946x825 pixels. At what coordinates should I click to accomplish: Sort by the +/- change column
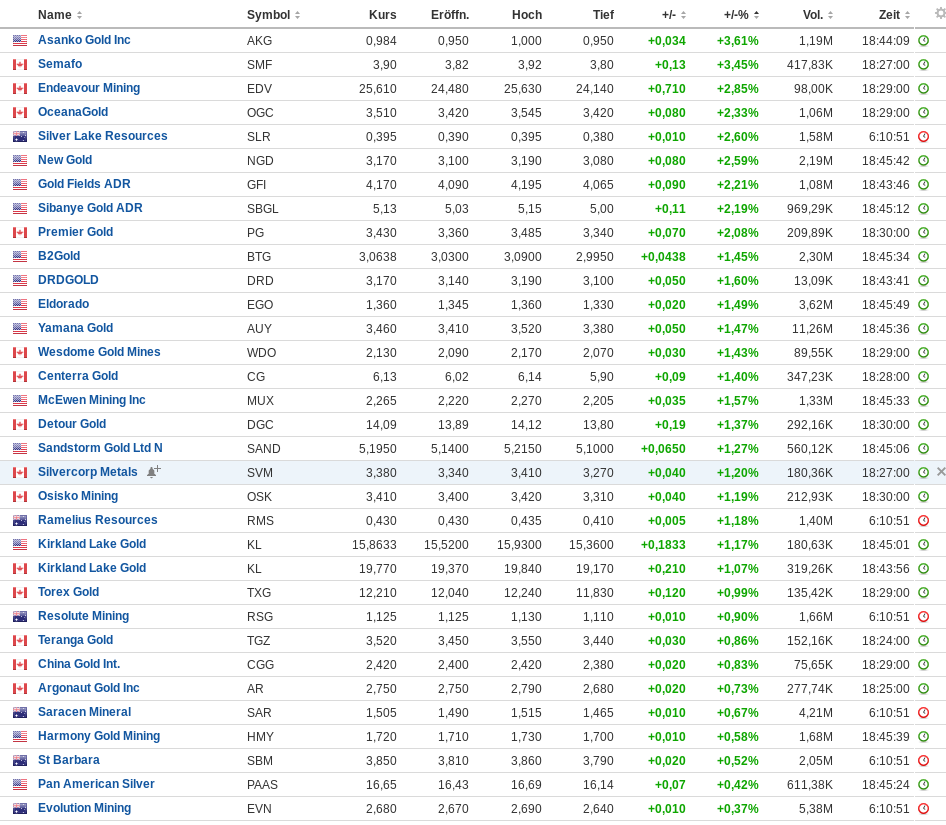(x=673, y=14)
